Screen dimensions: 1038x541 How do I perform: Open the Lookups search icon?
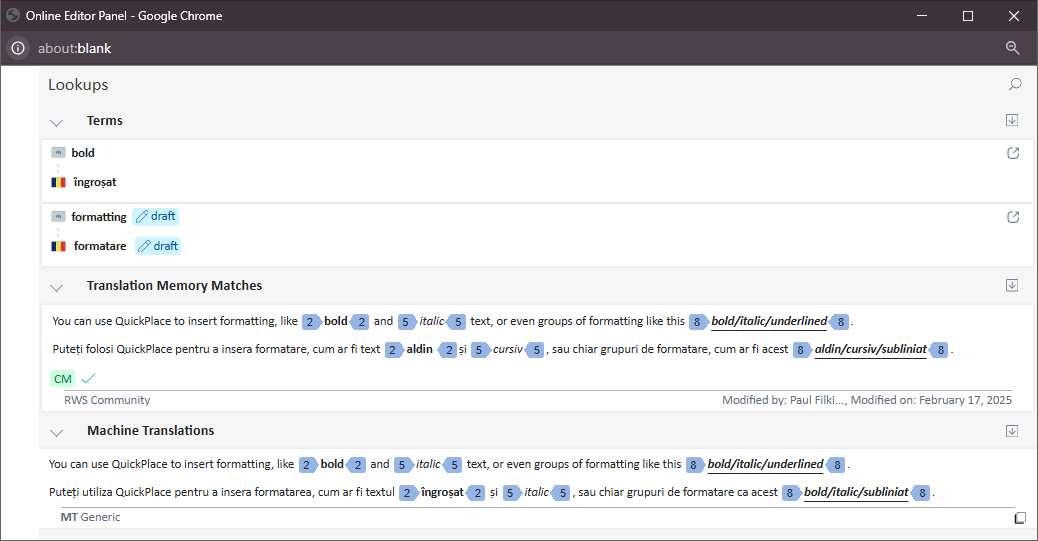coord(1015,84)
